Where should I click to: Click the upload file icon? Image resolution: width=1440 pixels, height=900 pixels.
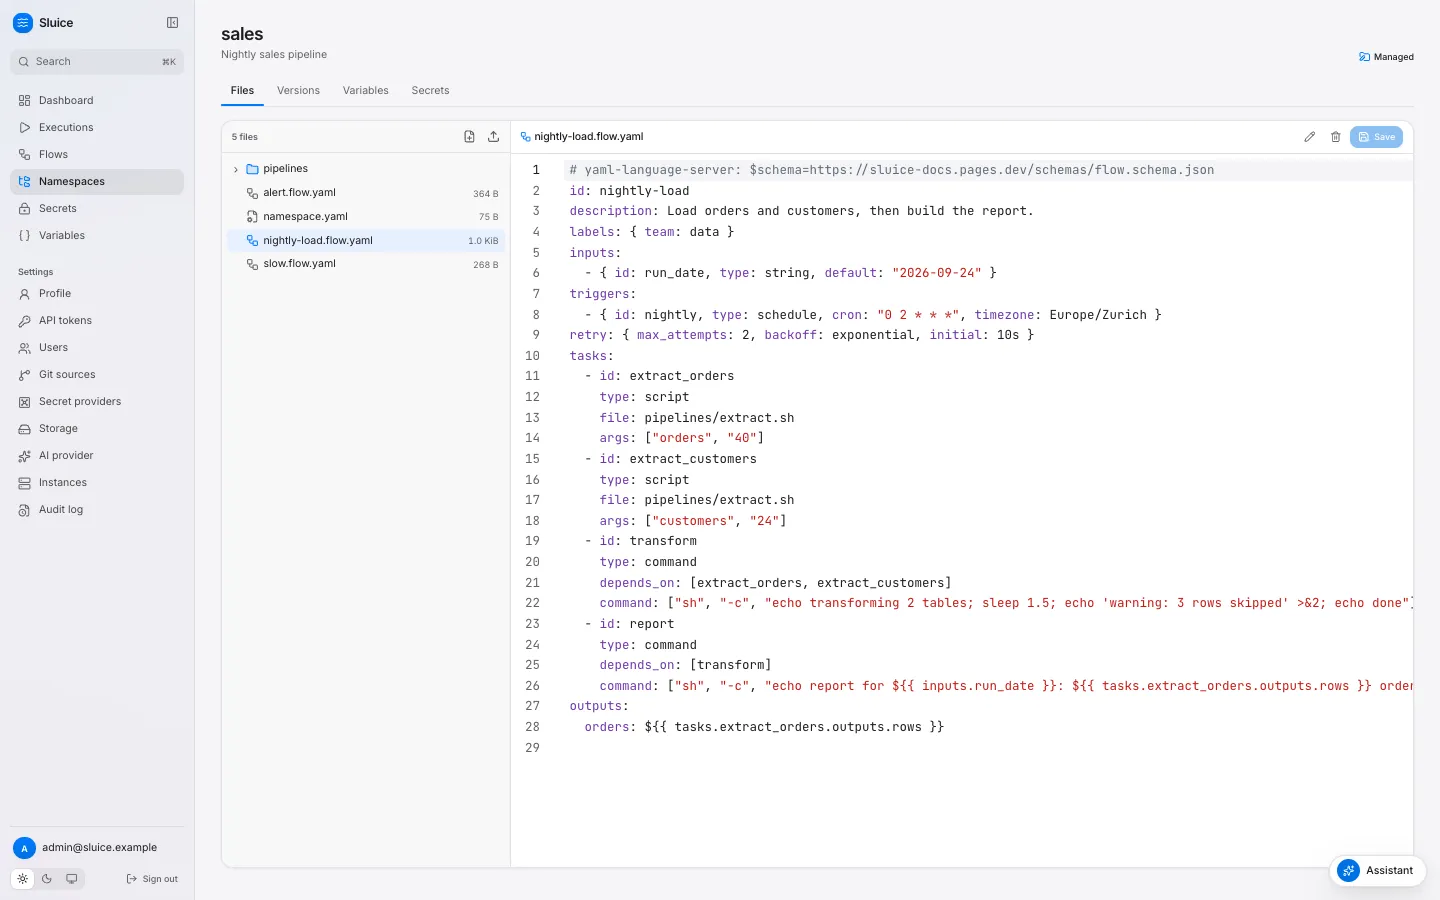(493, 137)
